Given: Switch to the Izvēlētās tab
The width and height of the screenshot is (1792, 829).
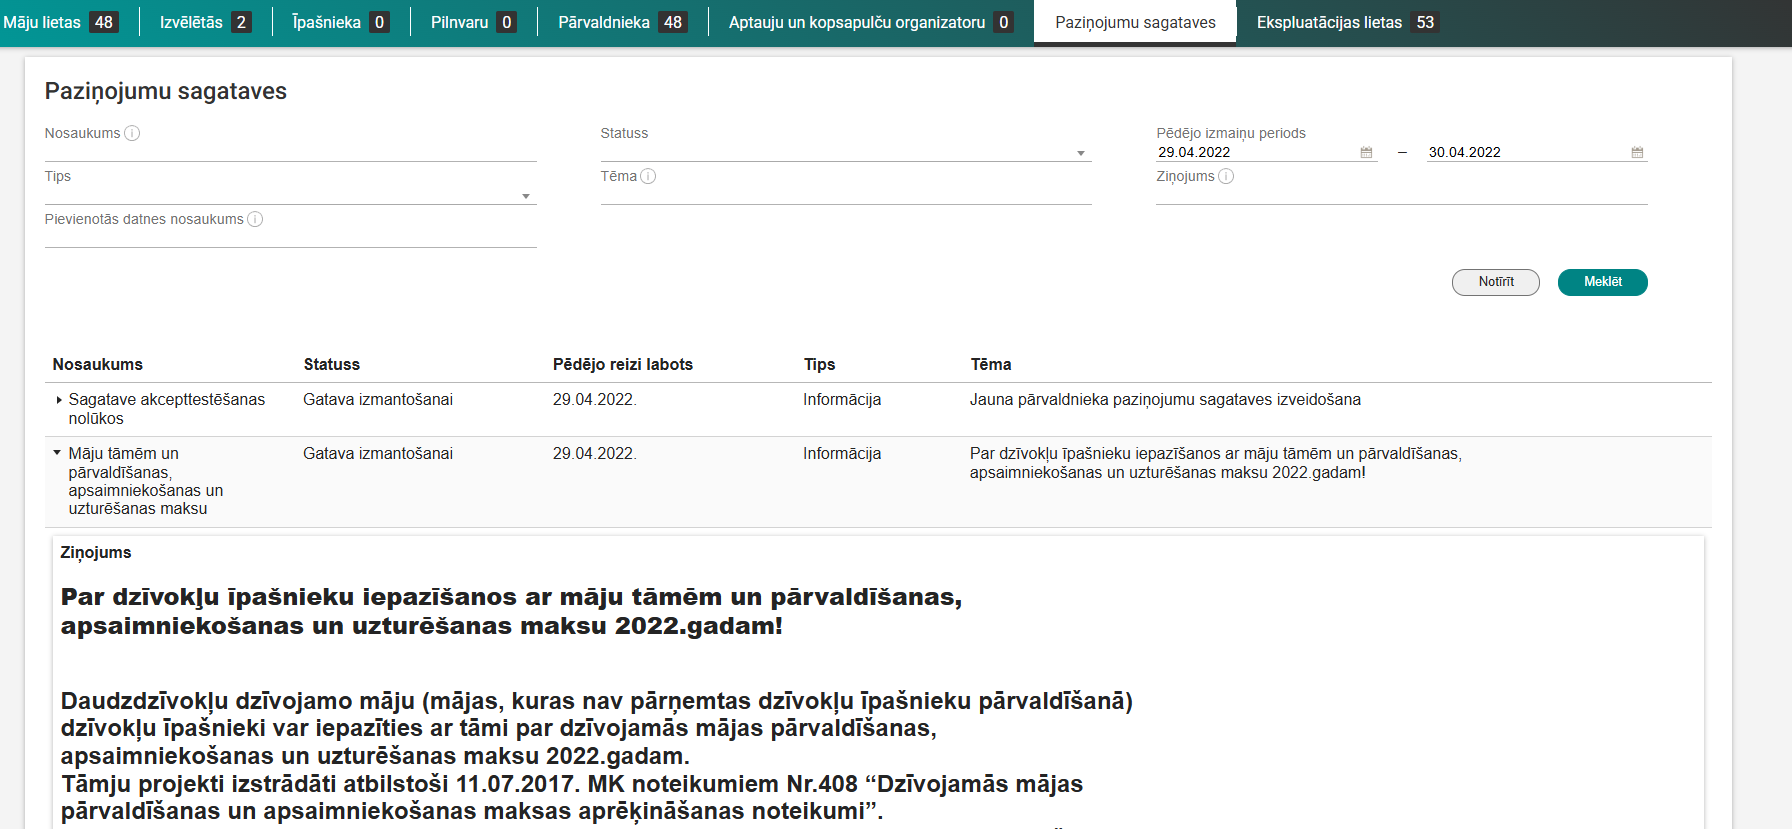Looking at the screenshot, I should tap(205, 22).
